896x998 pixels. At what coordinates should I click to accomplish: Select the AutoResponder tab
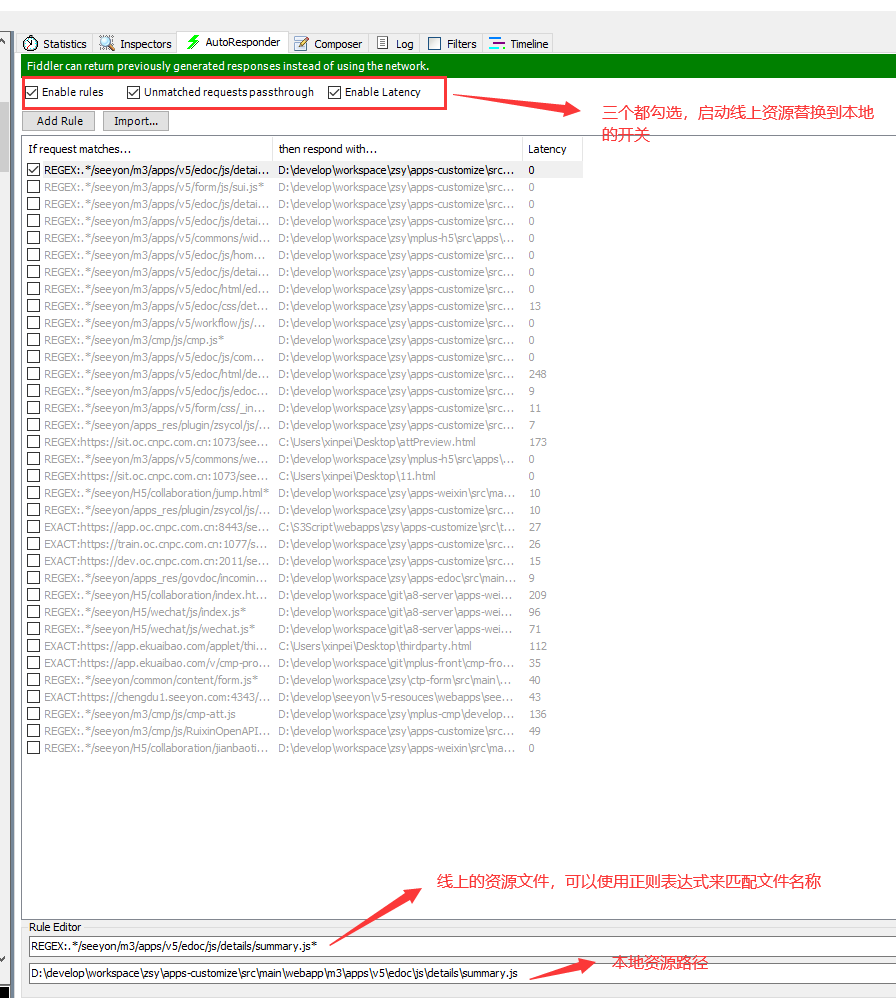click(233, 42)
